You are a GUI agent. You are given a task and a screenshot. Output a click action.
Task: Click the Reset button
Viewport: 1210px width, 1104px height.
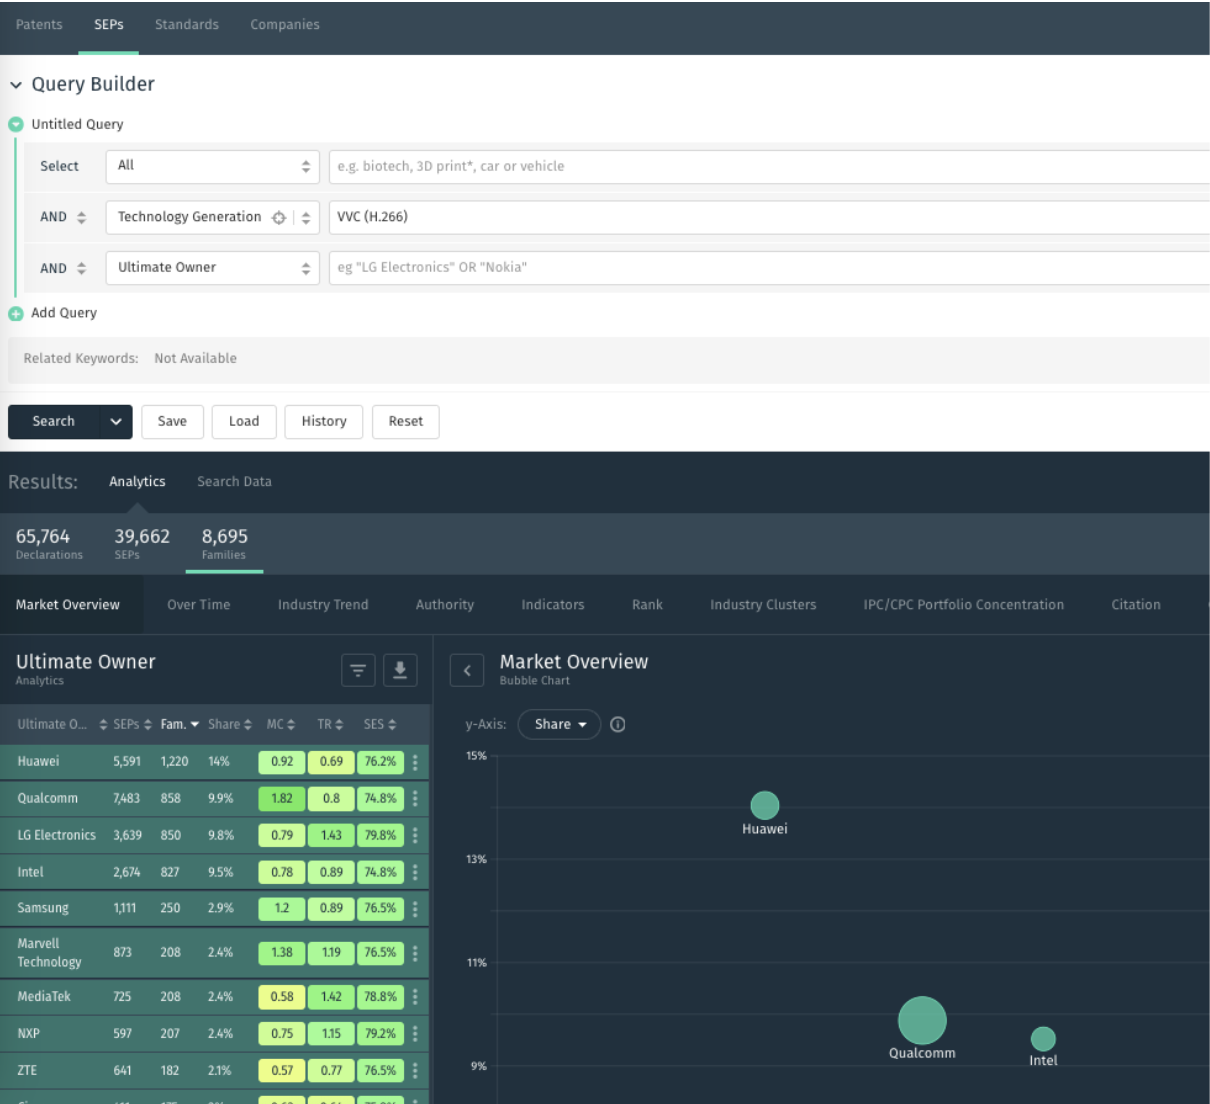tap(406, 422)
